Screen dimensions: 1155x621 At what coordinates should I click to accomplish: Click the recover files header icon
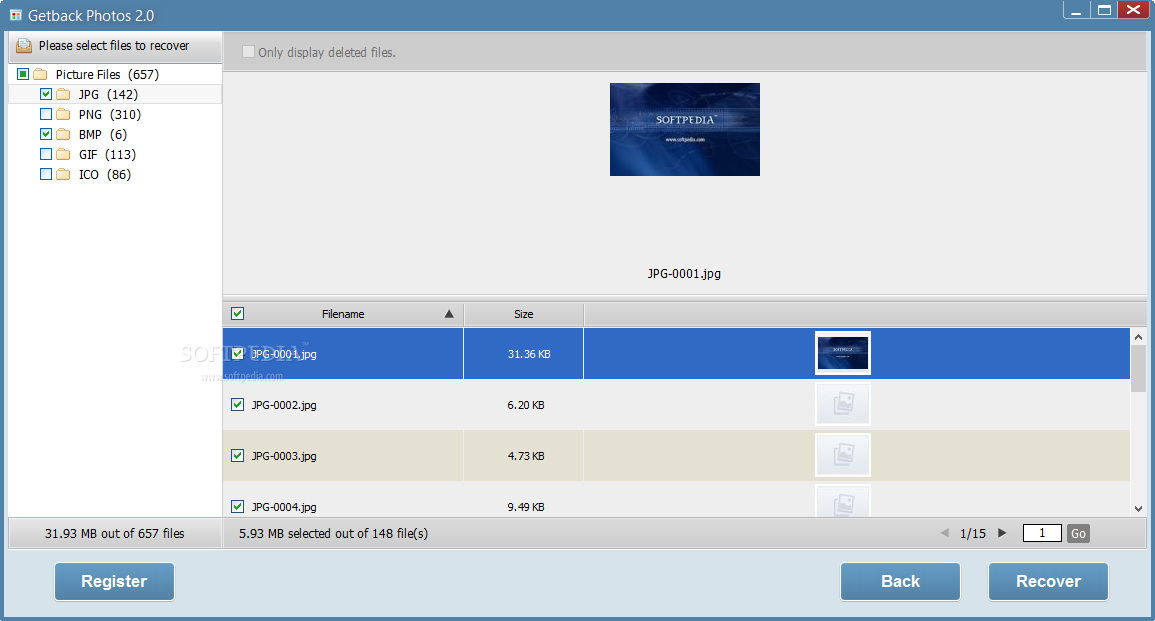click(x=24, y=46)
